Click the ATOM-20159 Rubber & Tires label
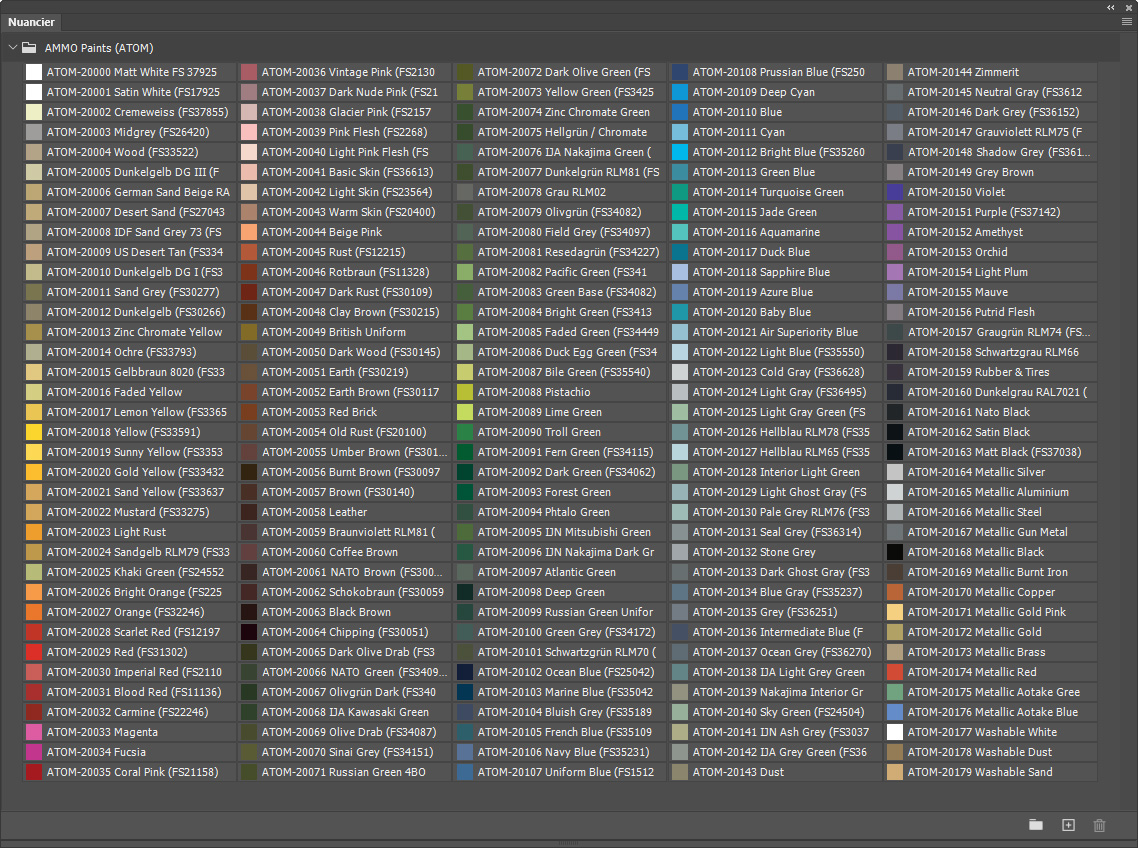Image resolution: width=1138 pixels, height=848 pixels. (x=978, y=372)
